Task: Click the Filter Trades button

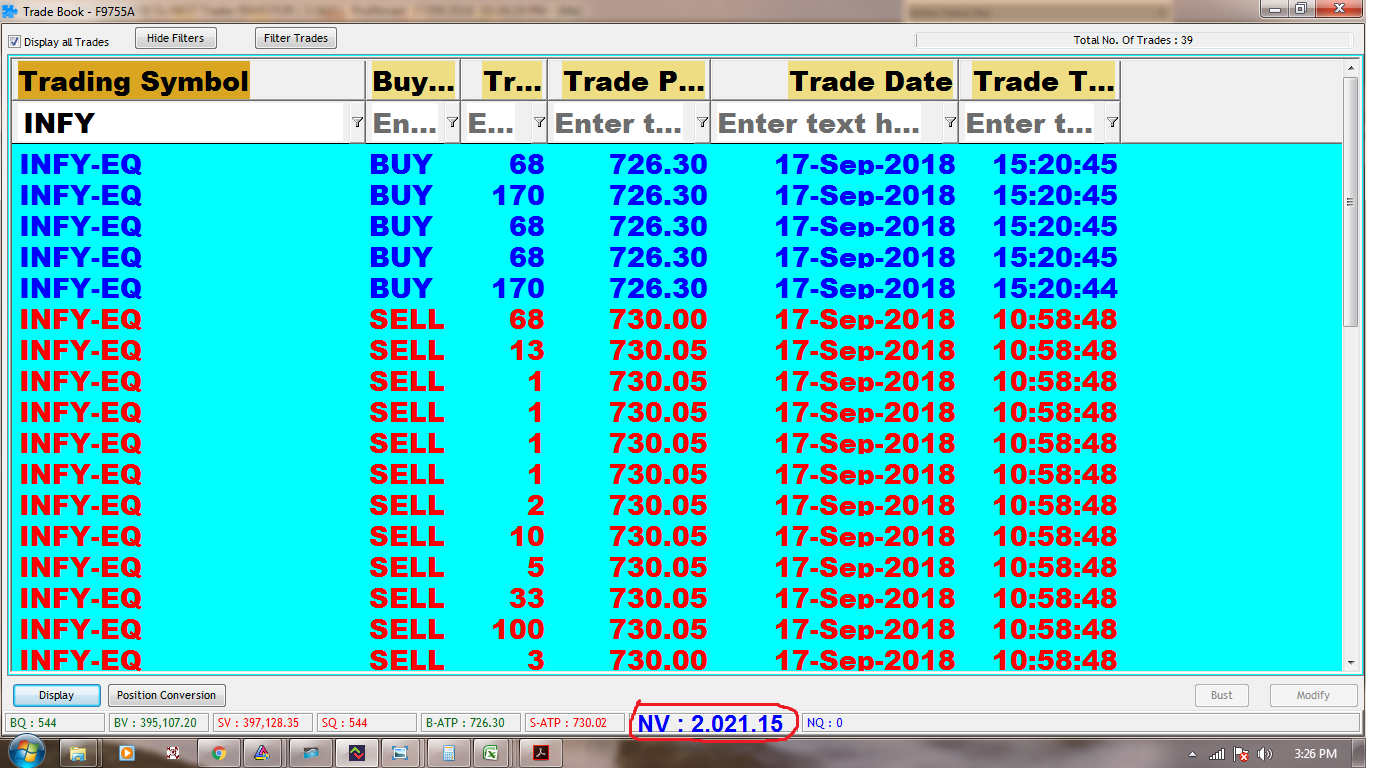Action: click(296, 38)
